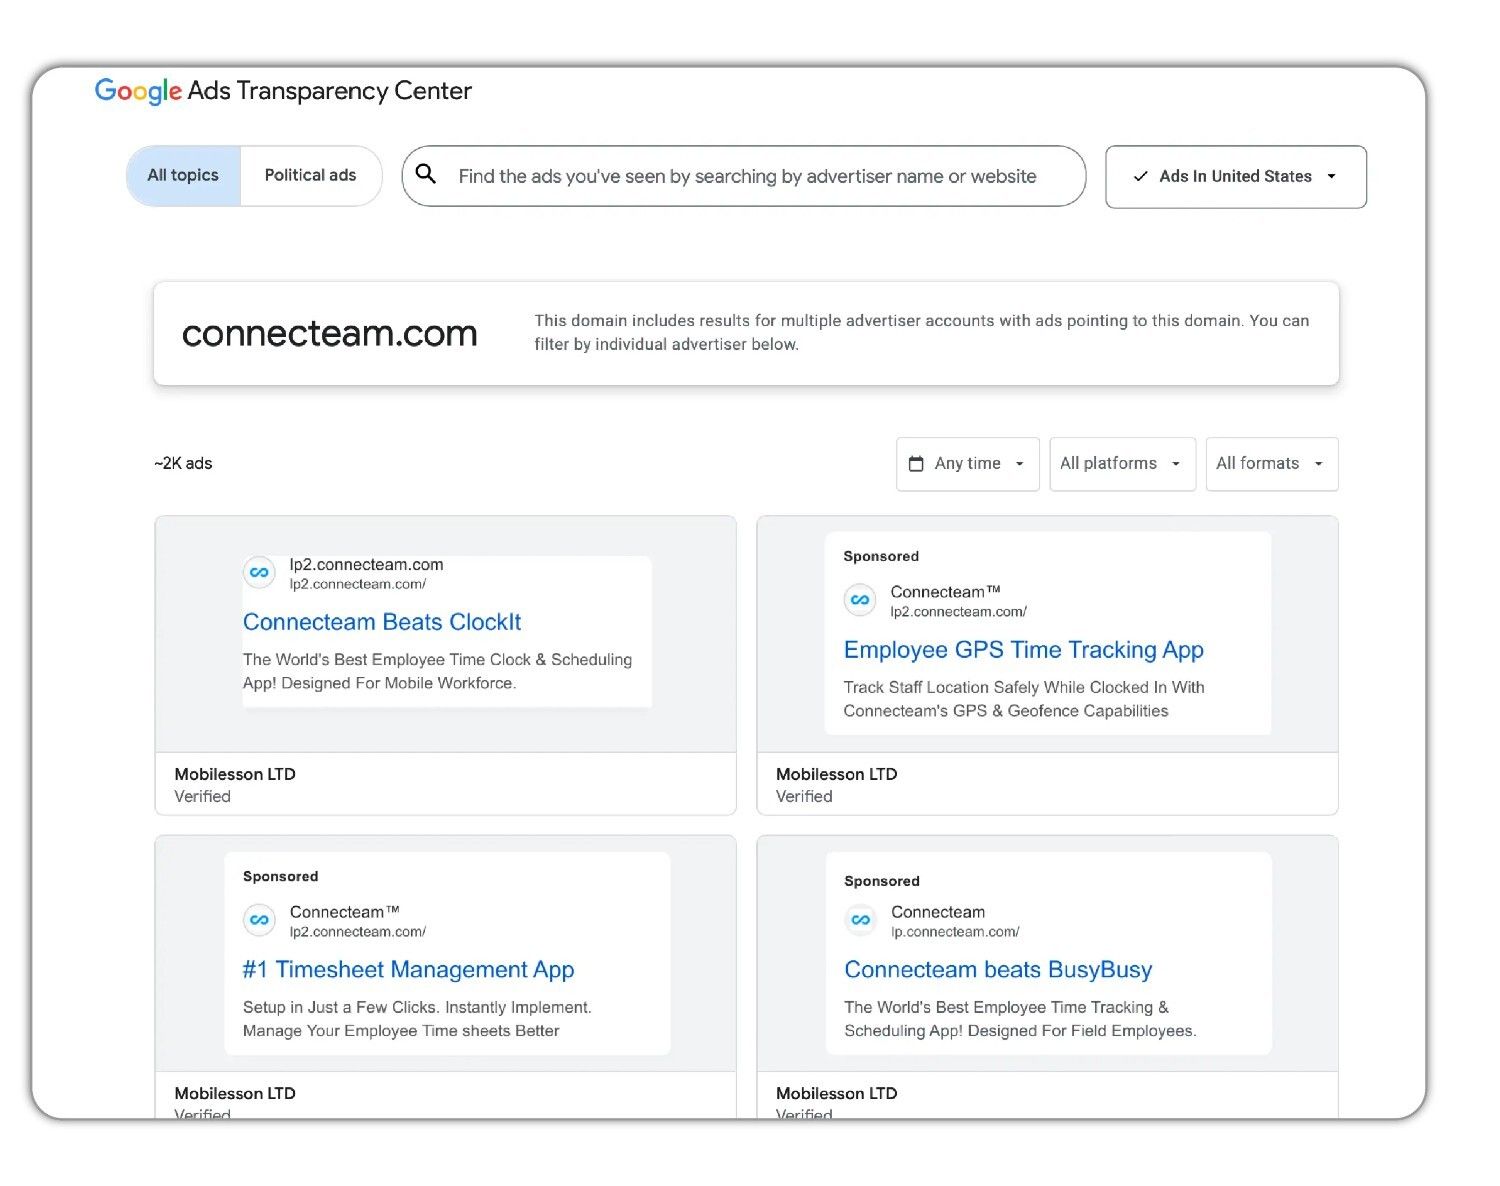Open the All formats dropdown
The height and width of the screenshot is (1186, 1500).
pyautogui.click(x=1271, y=464)
